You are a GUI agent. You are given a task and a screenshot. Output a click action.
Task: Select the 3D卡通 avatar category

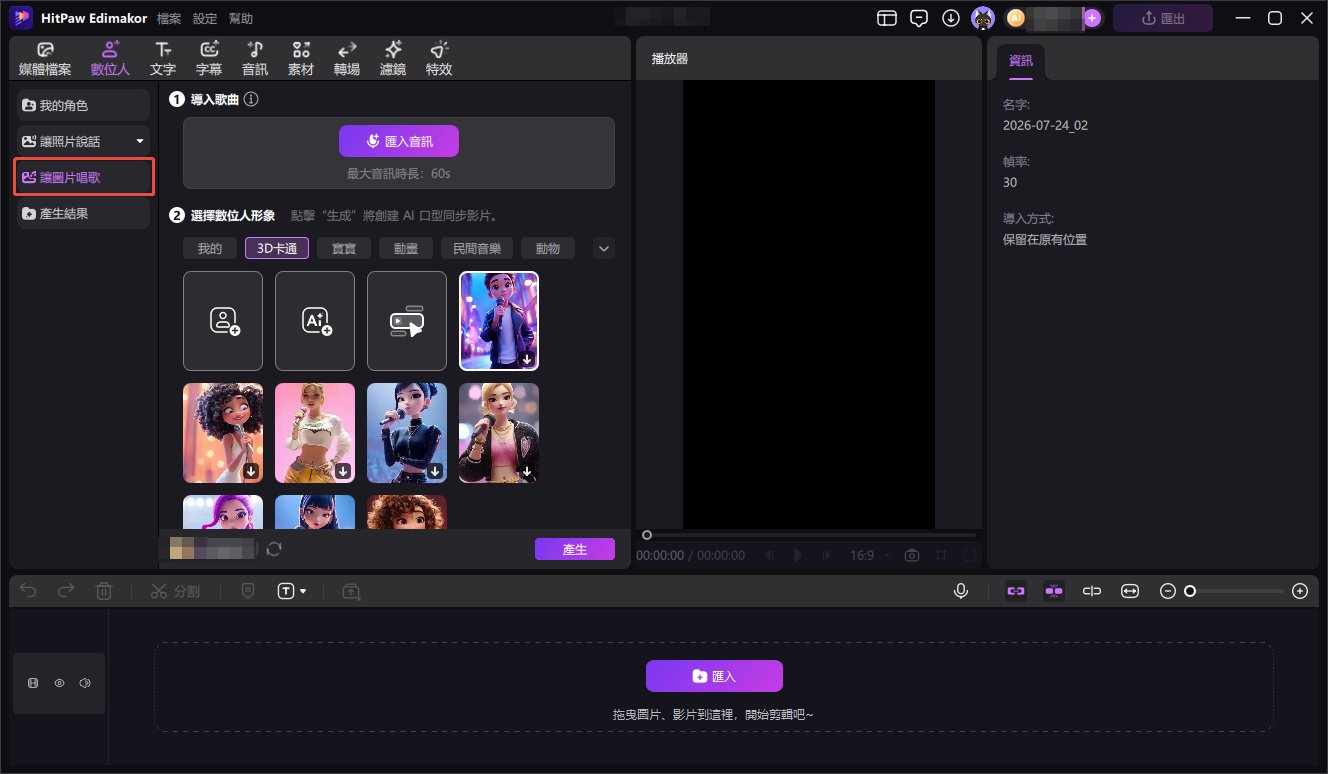[277, 249]
